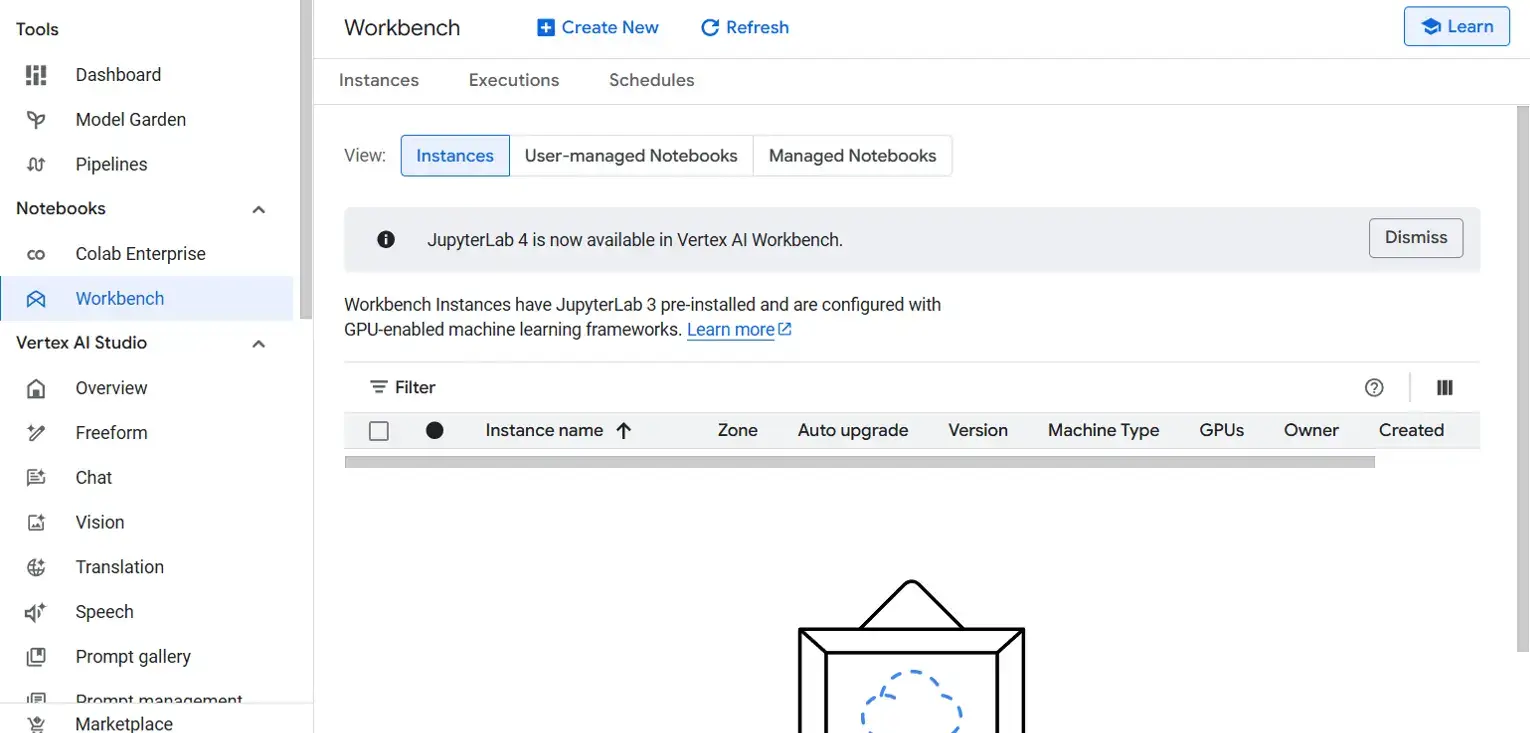Screen dimensions: 1530x733
Task: Click the horizontal table scrollbar
Action: (859, 462)
